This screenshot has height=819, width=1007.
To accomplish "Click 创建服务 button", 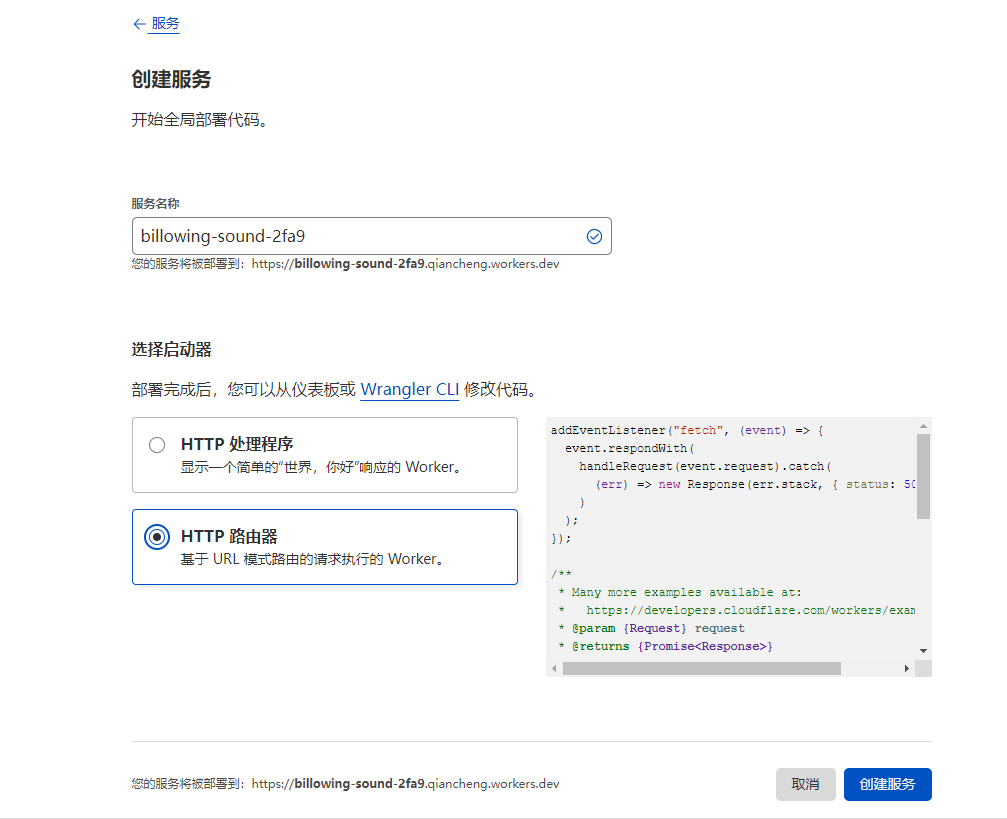I will point(888,784).
